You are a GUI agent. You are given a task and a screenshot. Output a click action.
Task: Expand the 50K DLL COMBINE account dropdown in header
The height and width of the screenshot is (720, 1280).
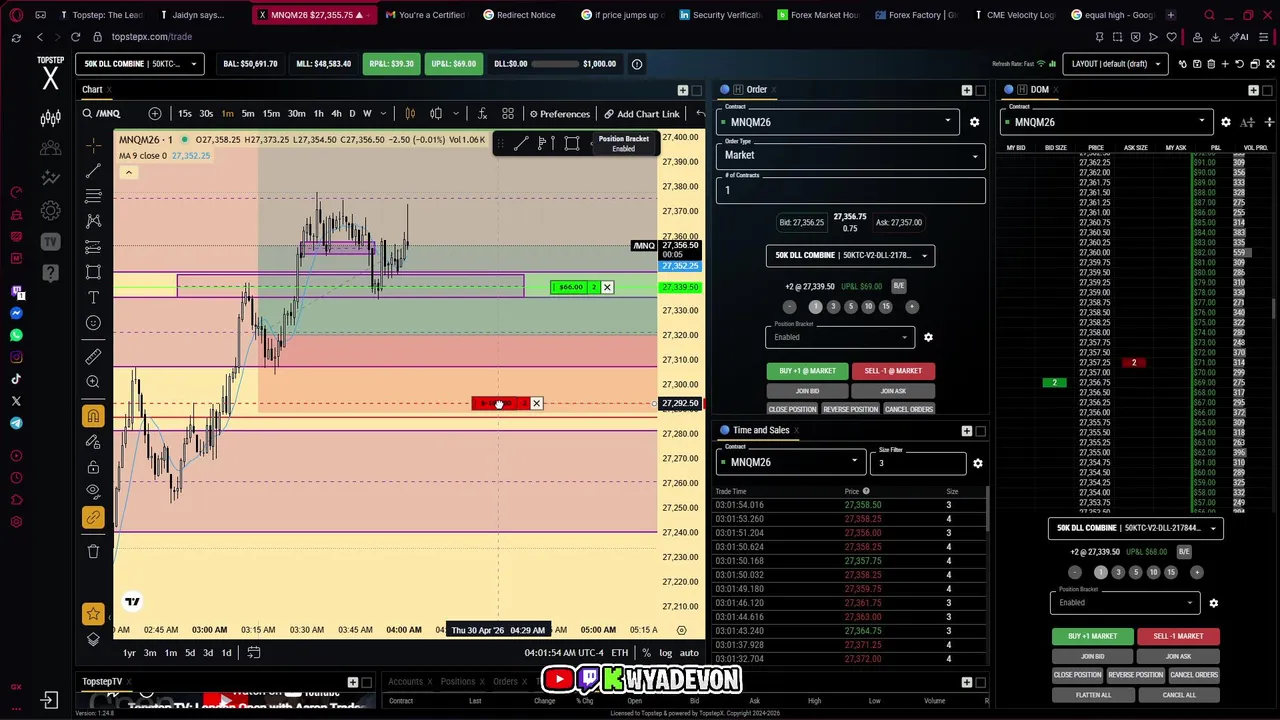(x=139, y=64)
